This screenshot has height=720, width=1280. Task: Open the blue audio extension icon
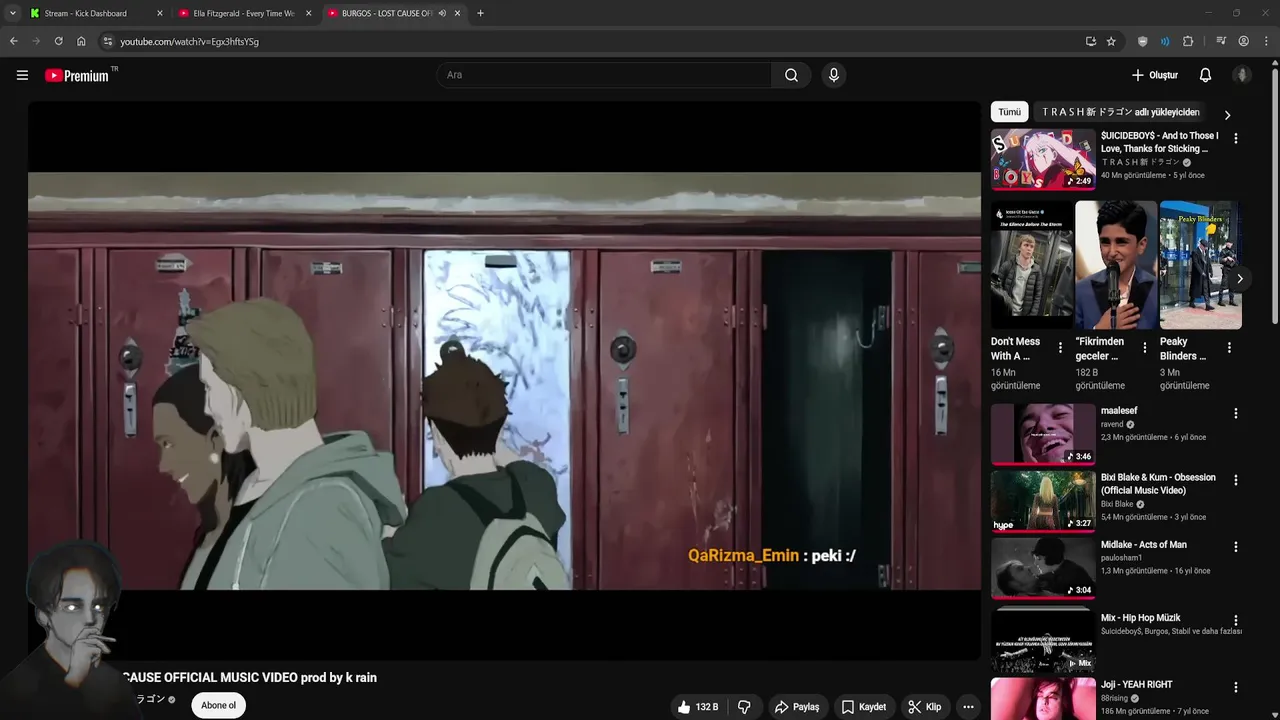tap(1165, 41)
